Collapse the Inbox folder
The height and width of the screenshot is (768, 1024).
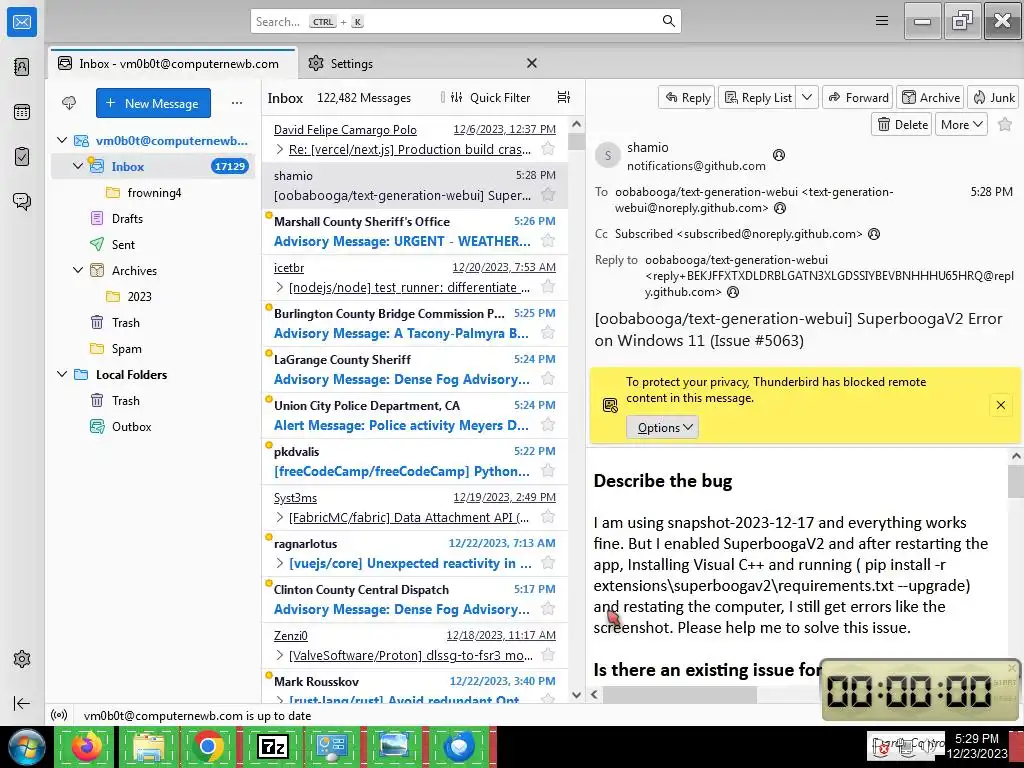click(78, 166)
